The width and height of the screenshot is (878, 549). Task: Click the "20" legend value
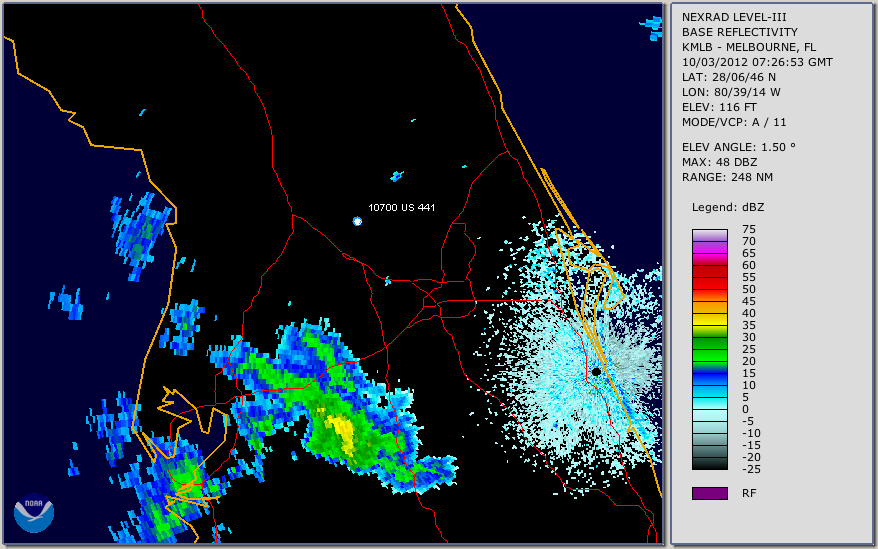[749, 361]
